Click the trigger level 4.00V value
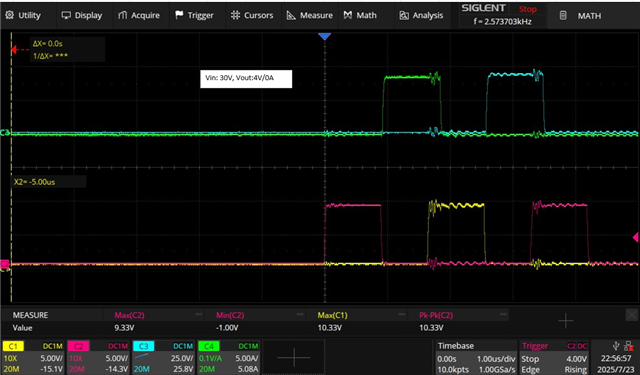 coord(576,359)
